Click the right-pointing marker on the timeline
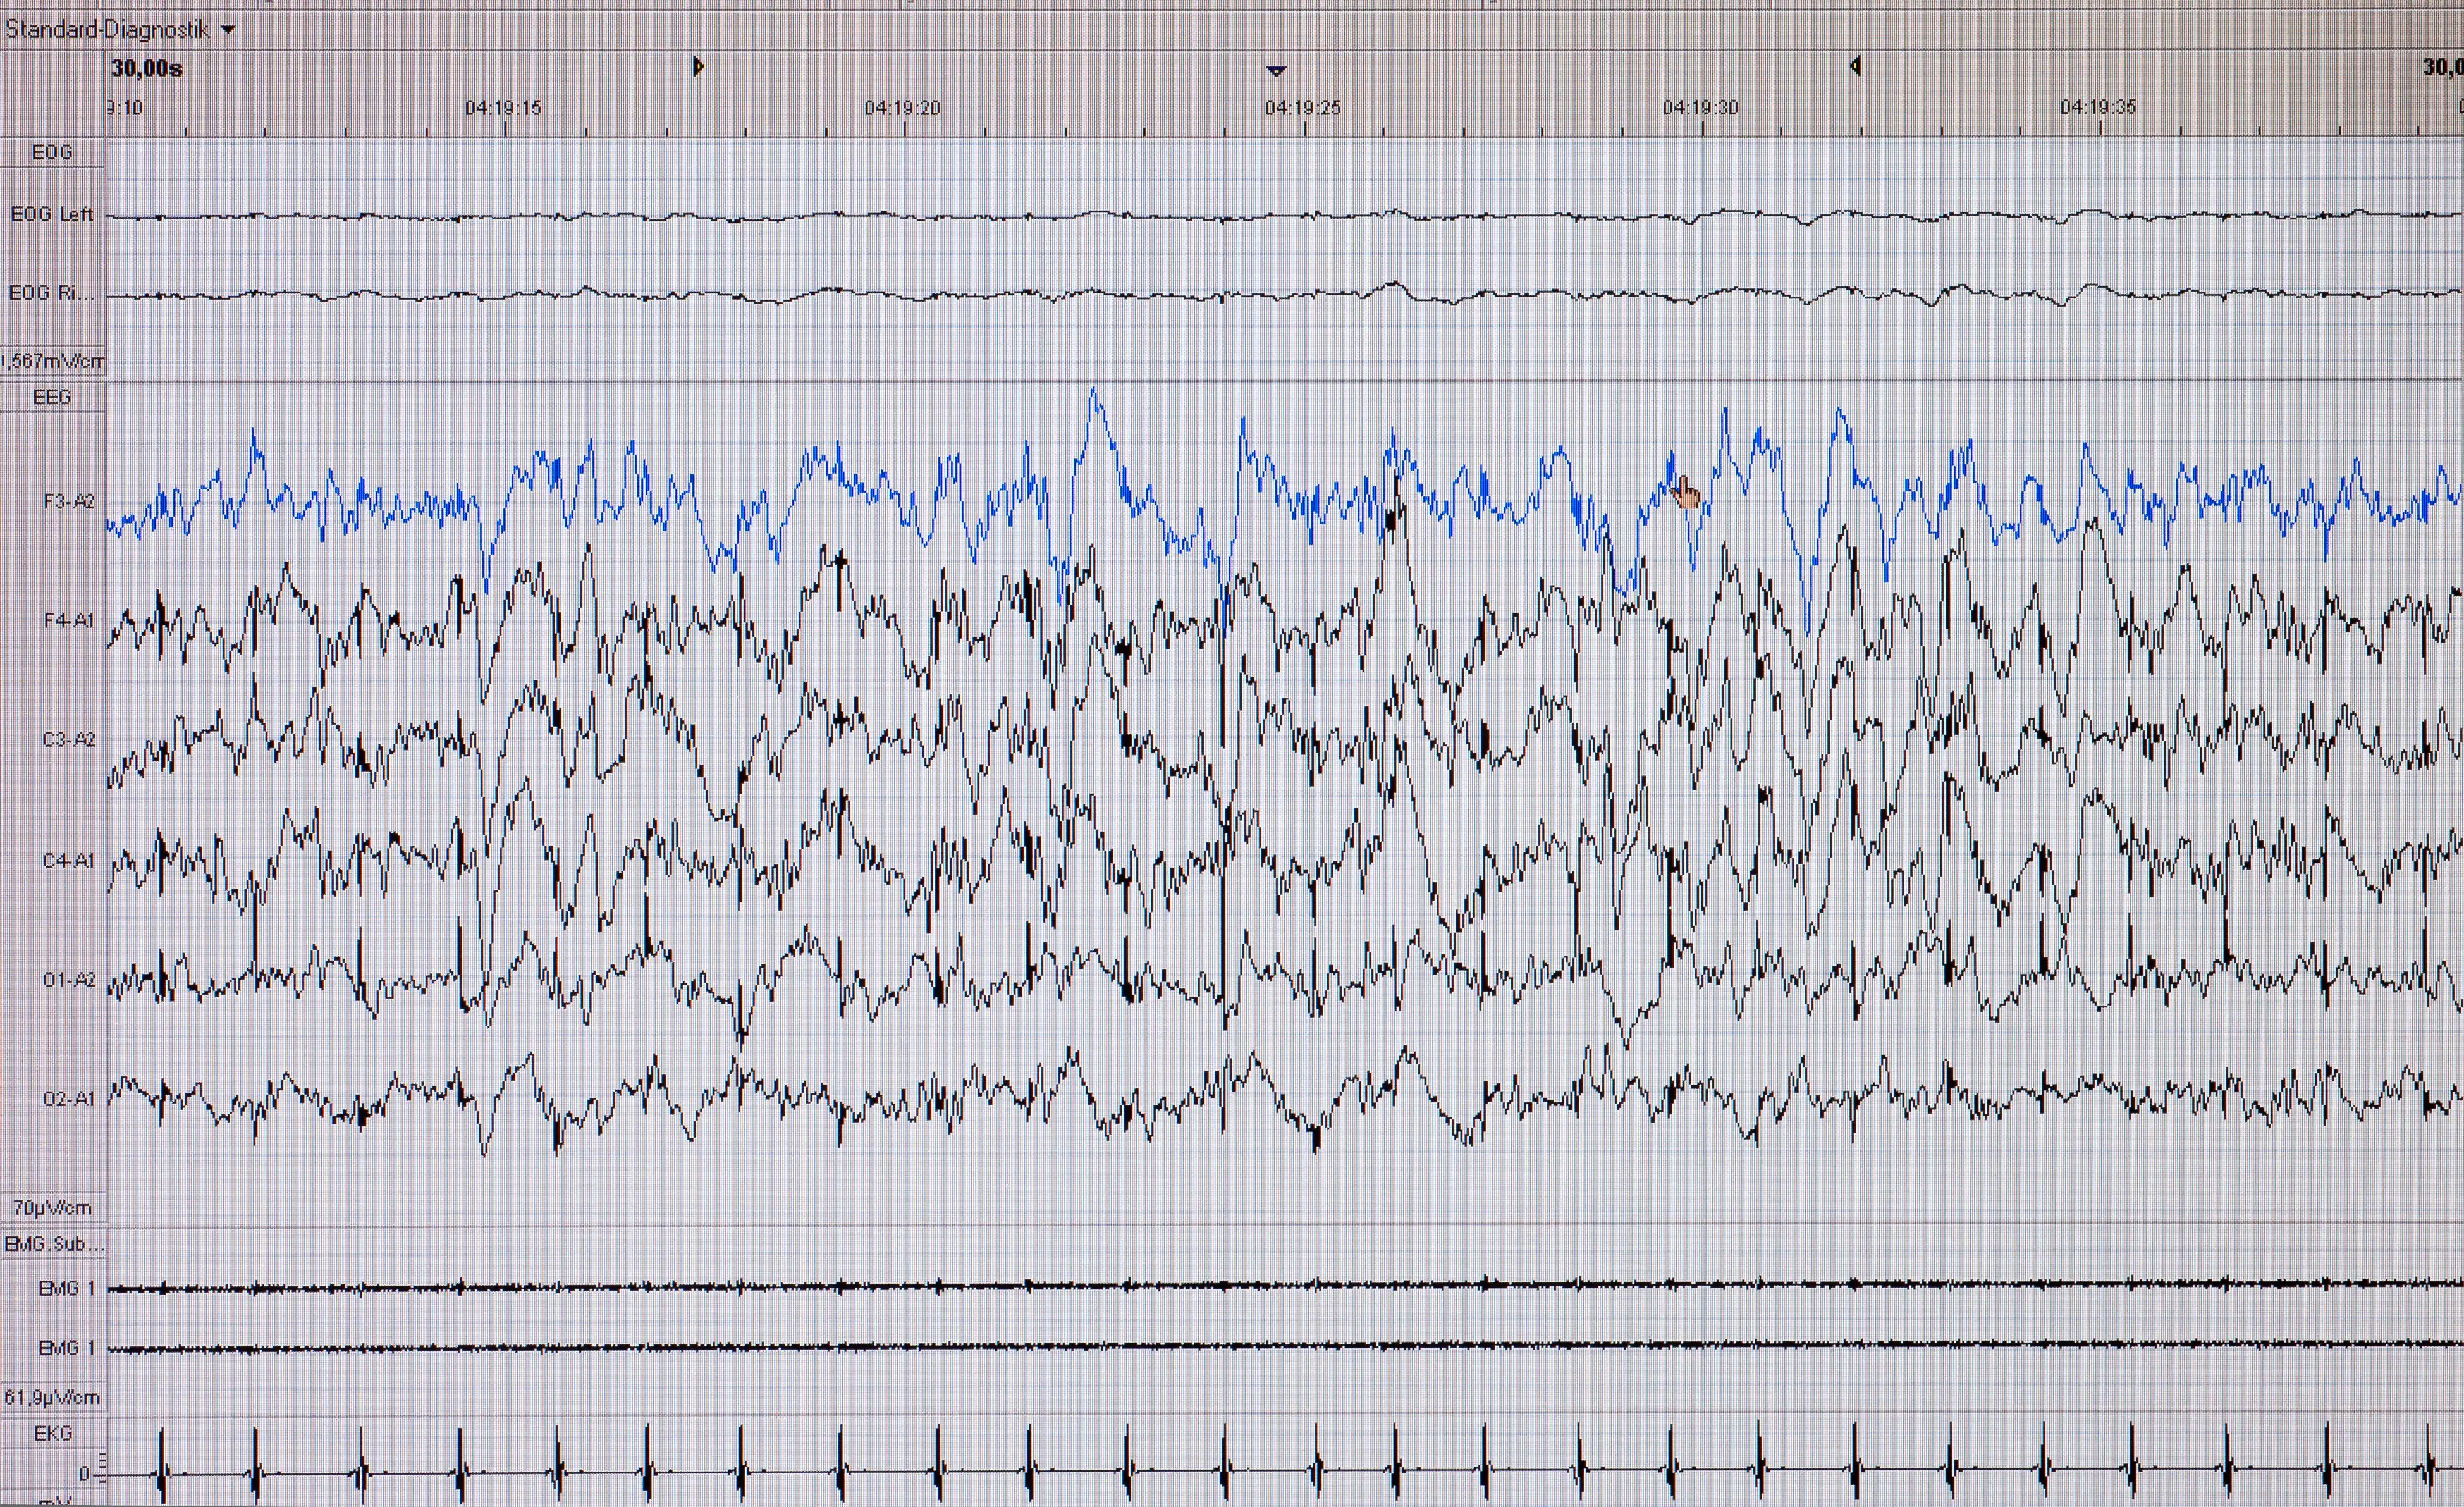 click(699, 67)
